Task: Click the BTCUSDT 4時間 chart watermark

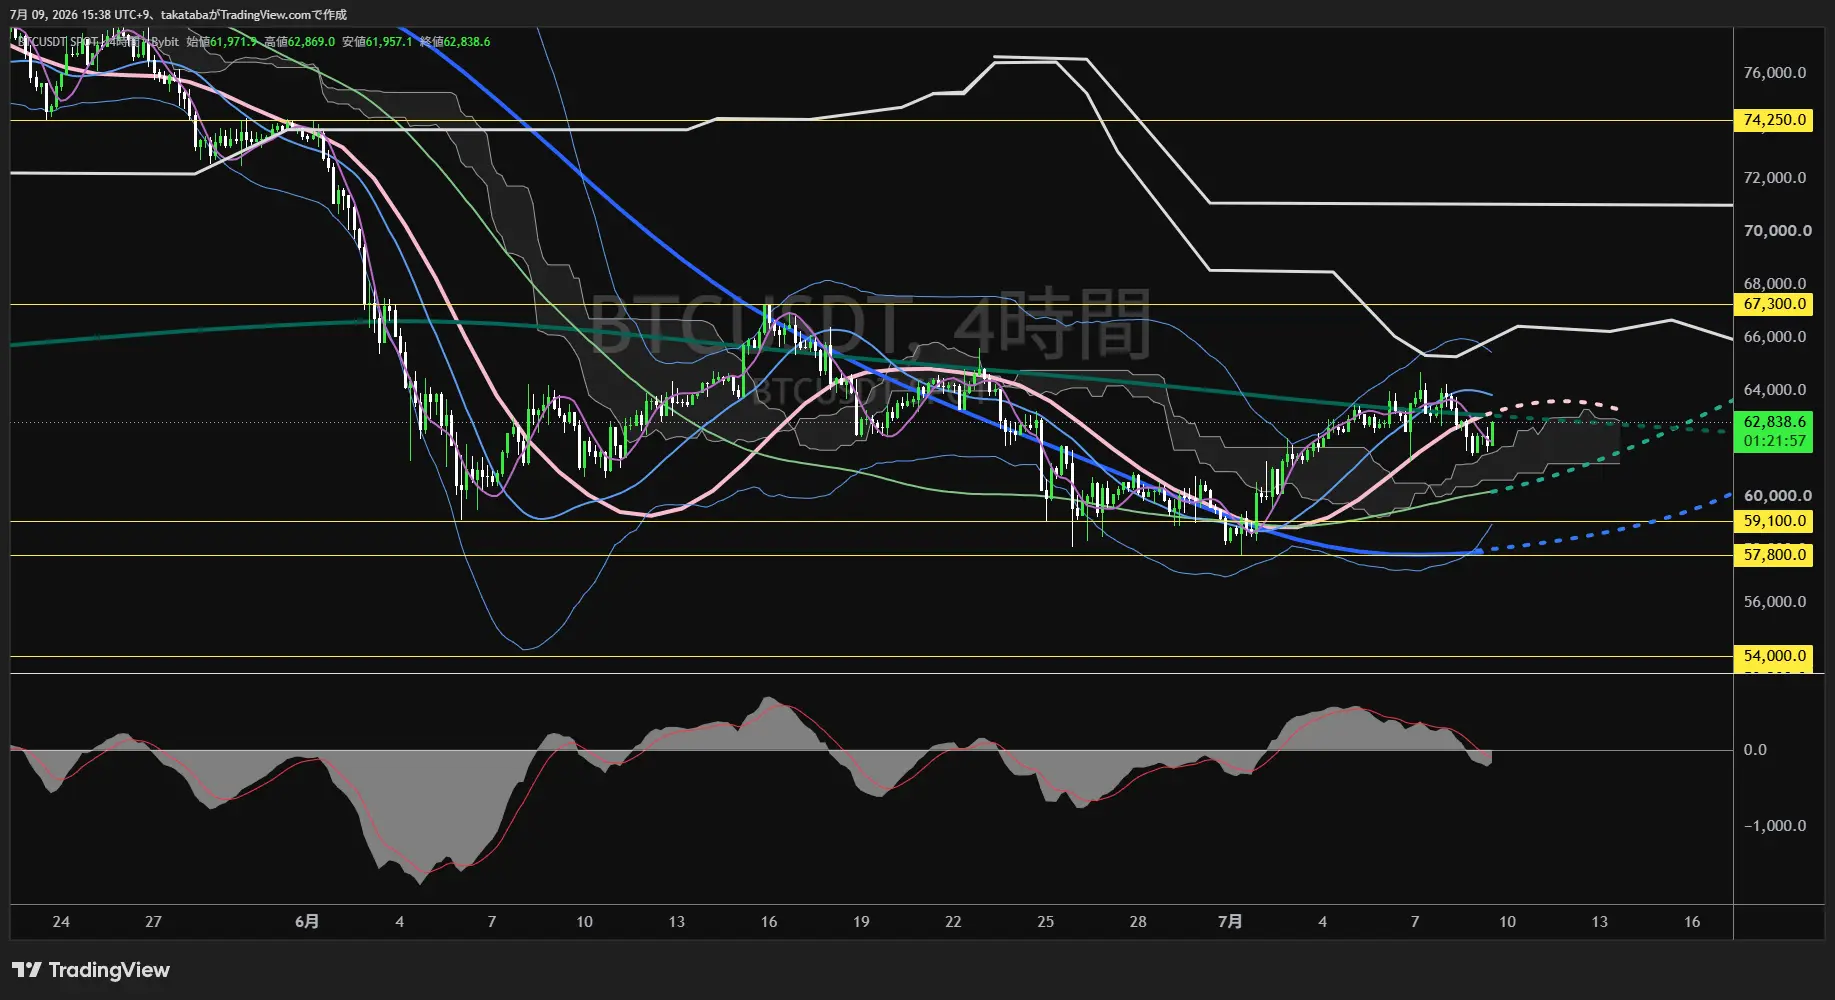Action: click(x=870, y=324)
